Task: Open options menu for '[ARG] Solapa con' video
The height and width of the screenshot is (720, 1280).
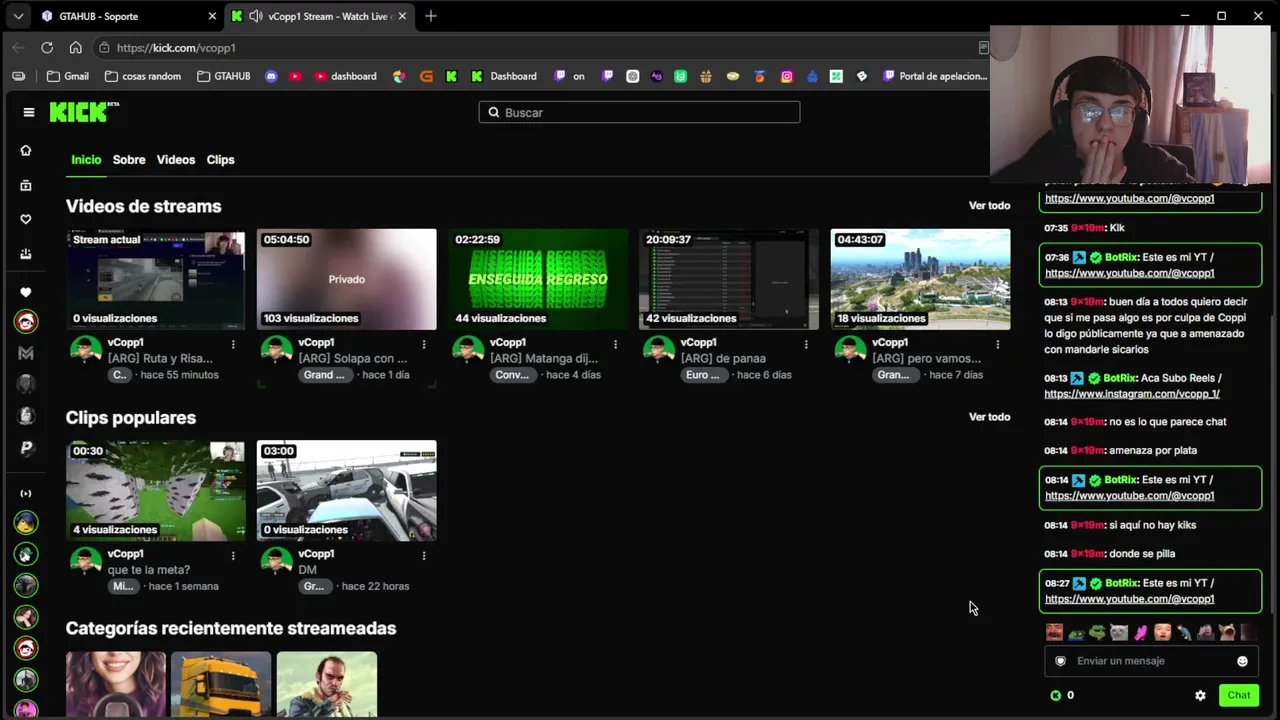Action: coord(424,345)
